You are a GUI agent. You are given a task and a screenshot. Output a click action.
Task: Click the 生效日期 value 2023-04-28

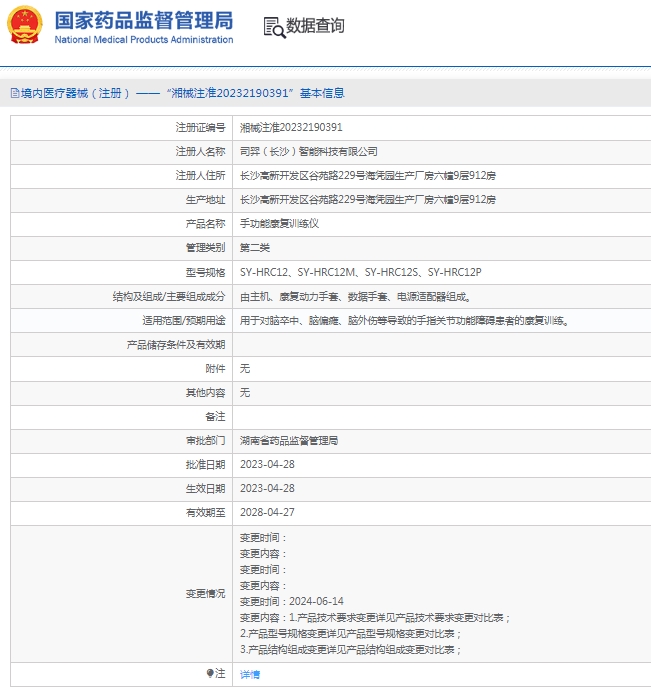267,489
